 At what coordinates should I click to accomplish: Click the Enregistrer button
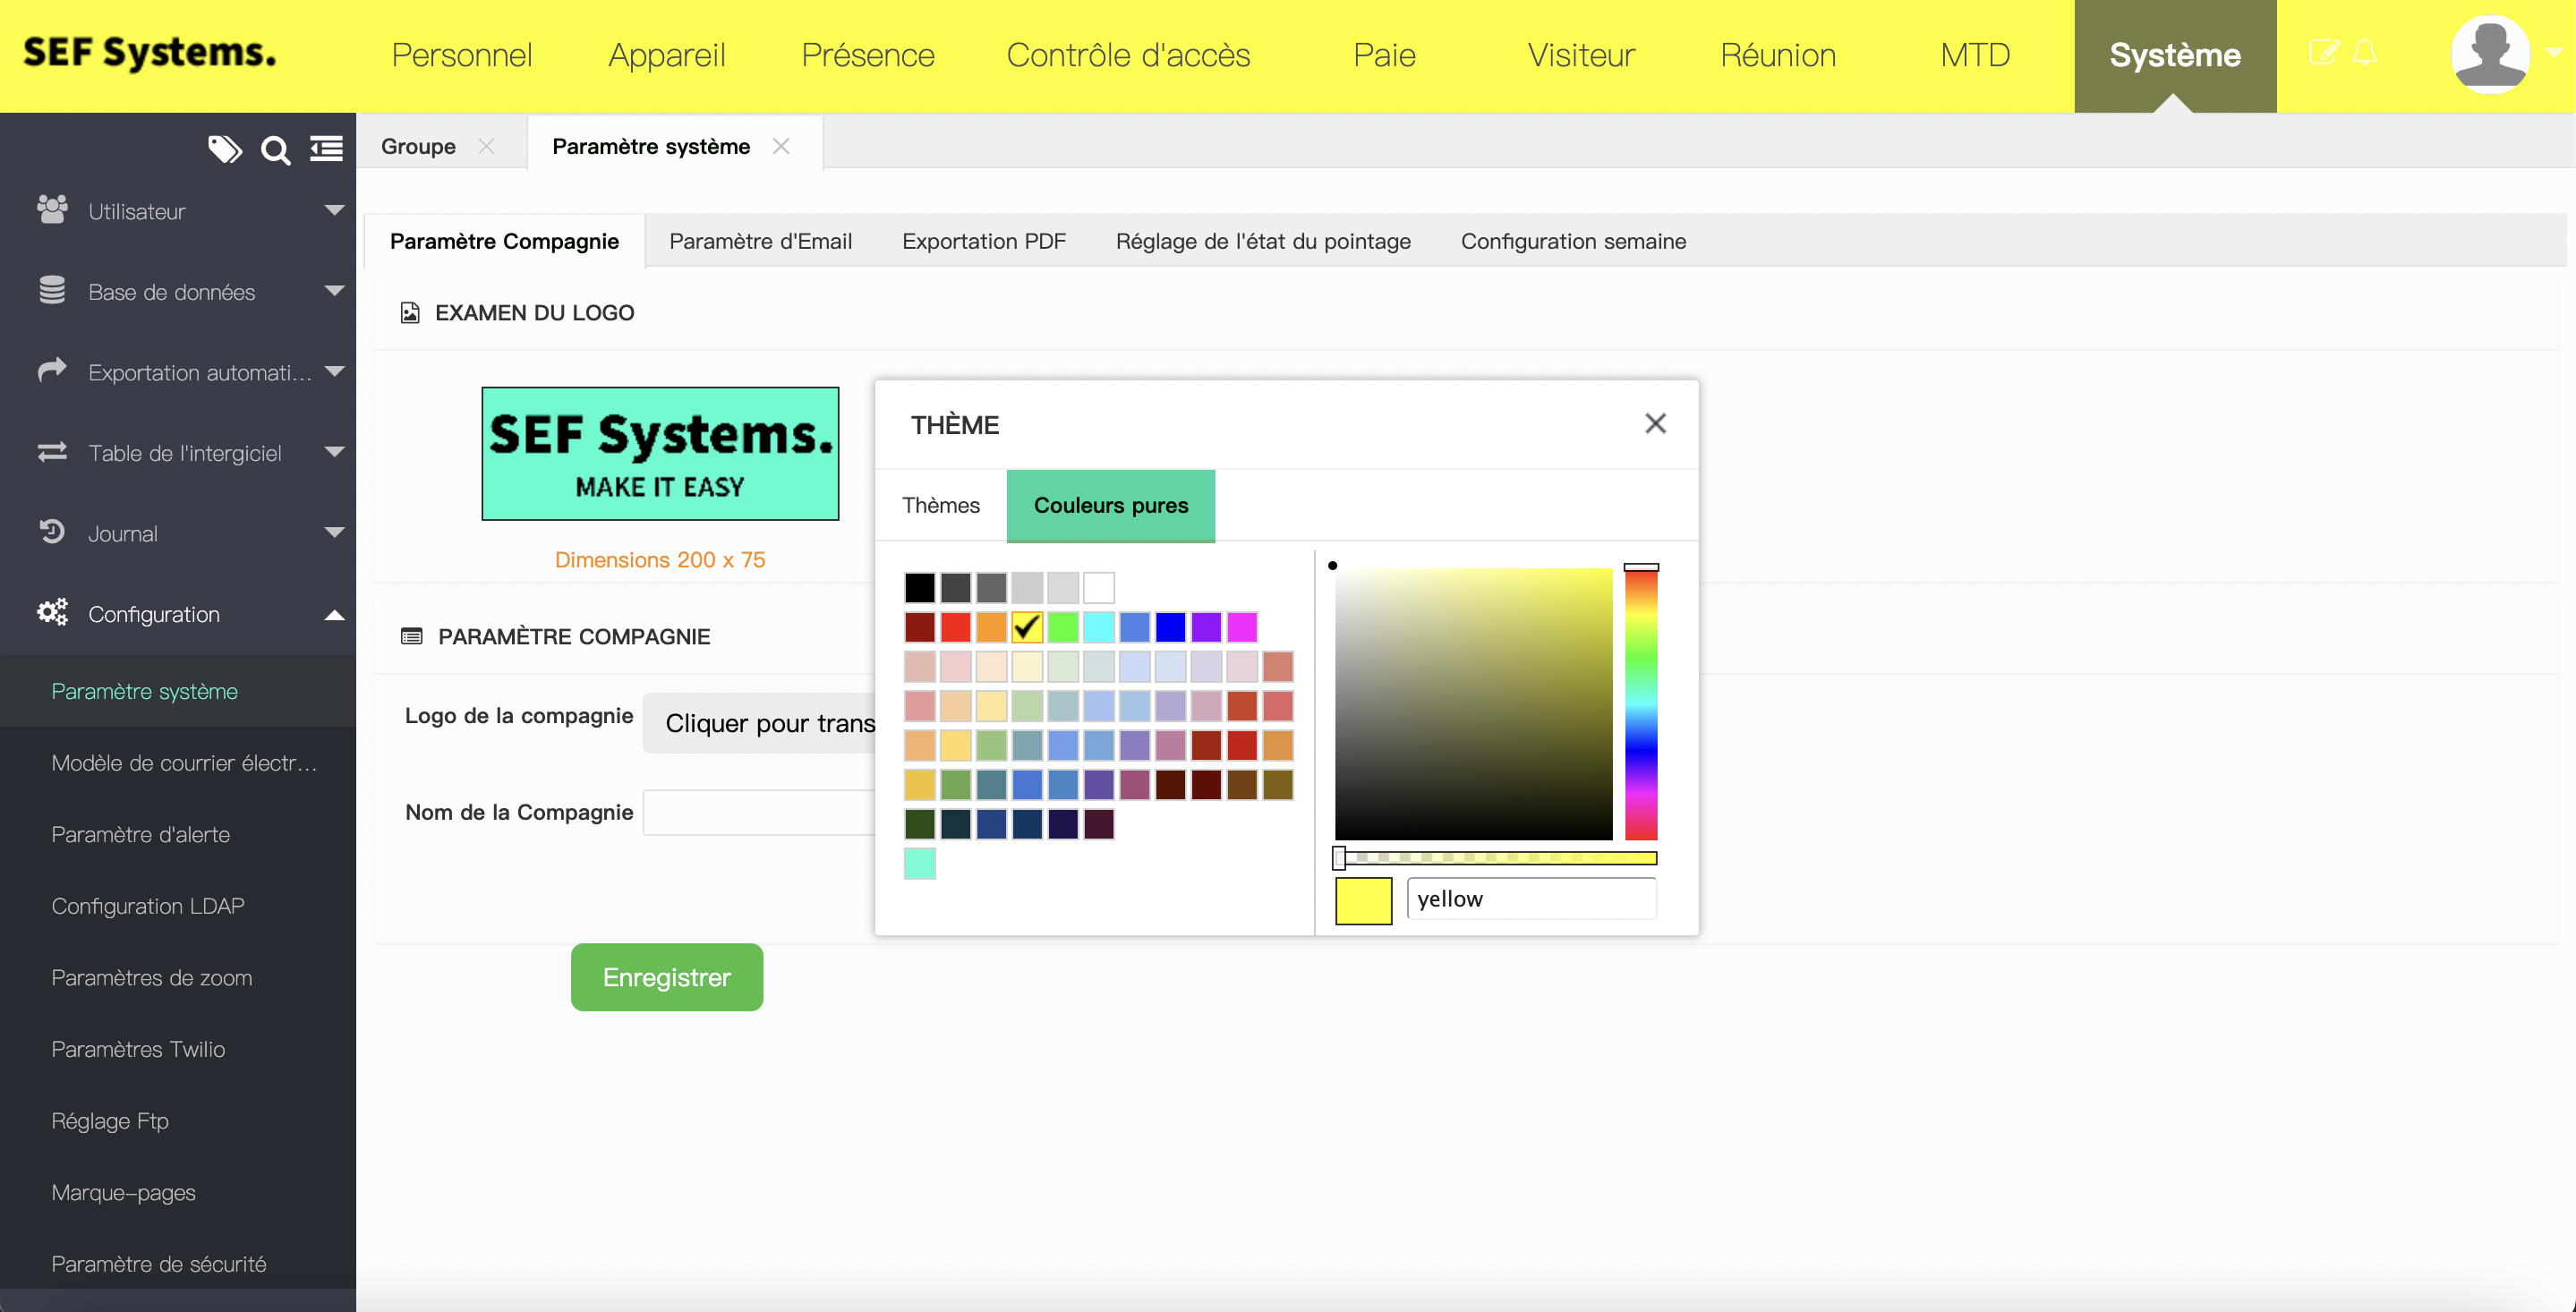click(666, 977)
